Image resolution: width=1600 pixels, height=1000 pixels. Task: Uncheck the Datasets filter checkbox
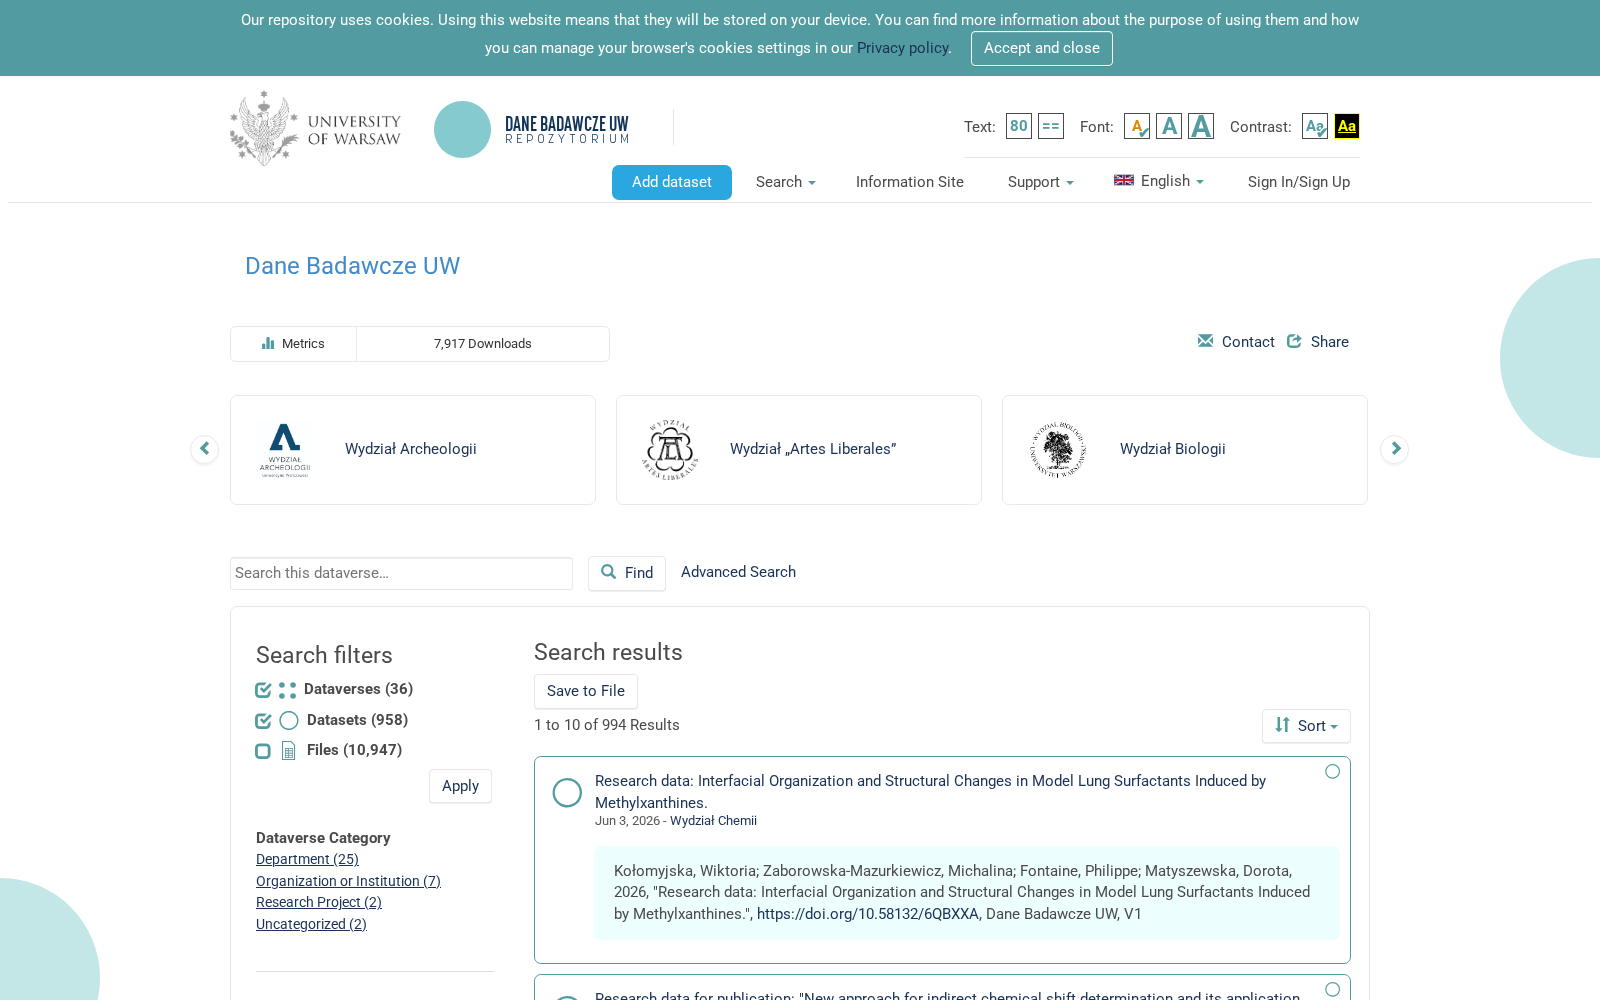263,721
